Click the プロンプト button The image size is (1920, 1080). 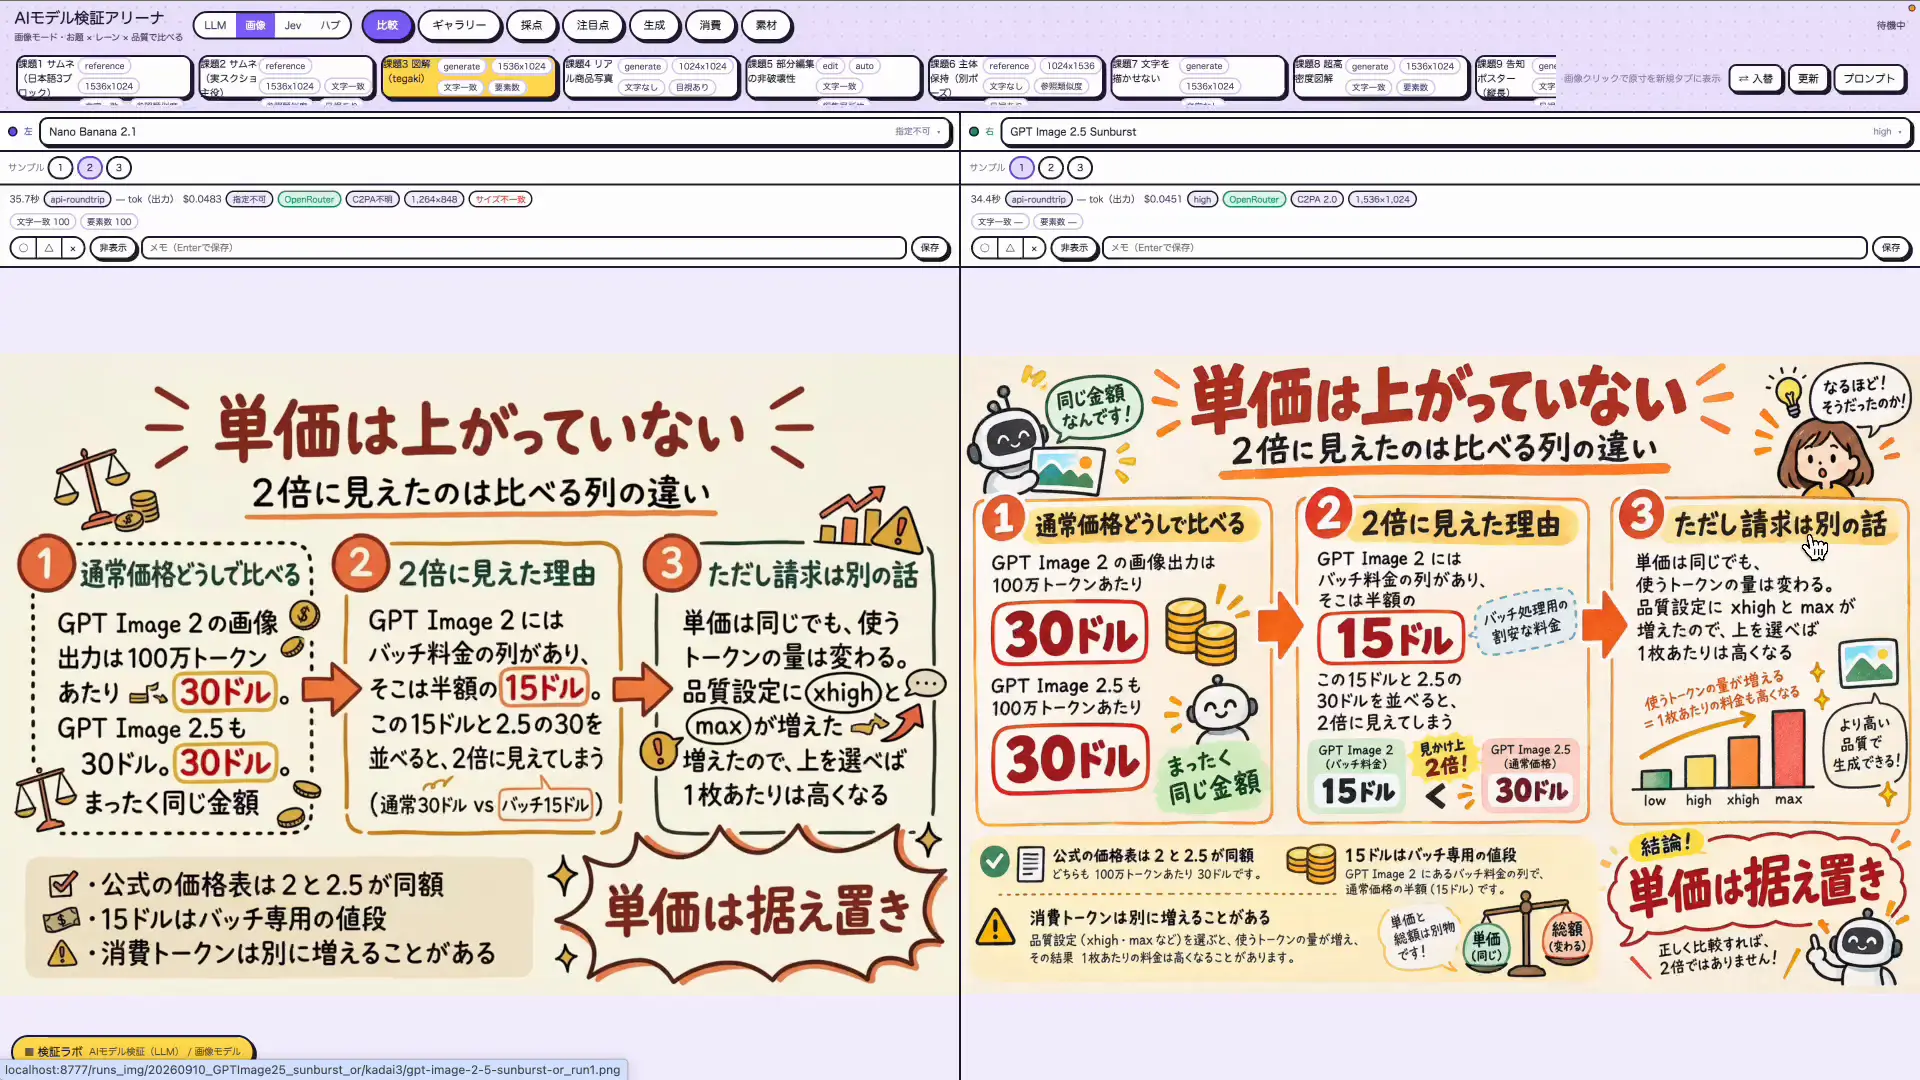click(x=1869, y=78)
